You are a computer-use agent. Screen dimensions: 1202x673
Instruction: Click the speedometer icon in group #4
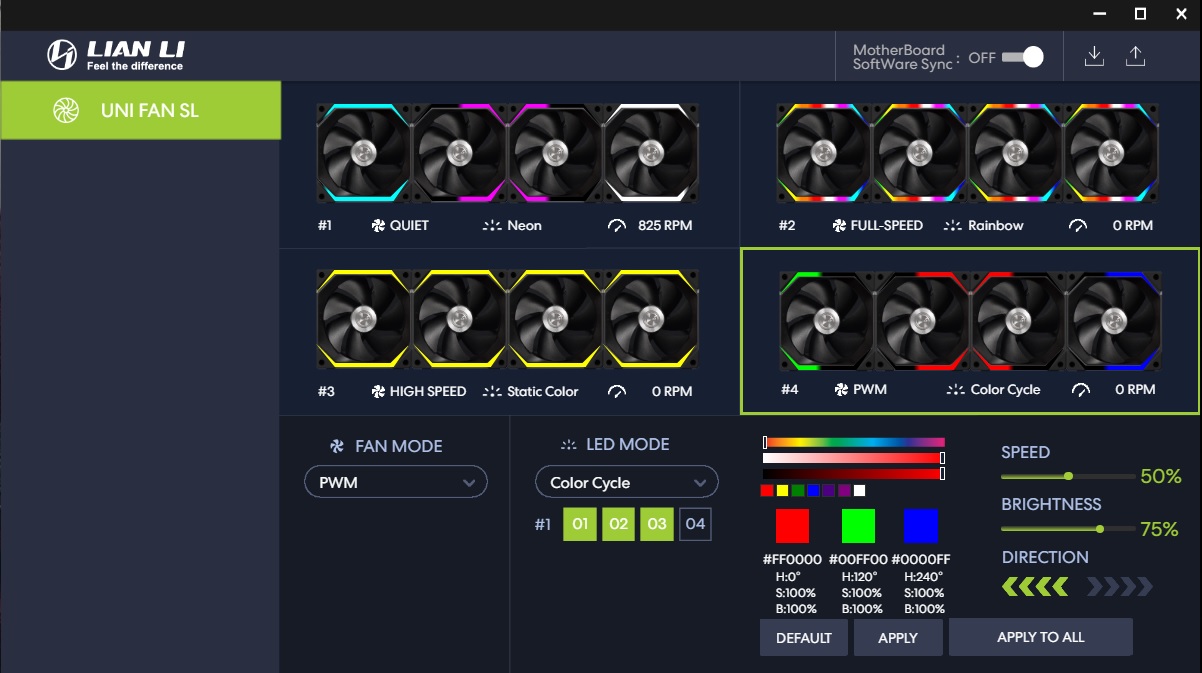[x=1080, y=390]
